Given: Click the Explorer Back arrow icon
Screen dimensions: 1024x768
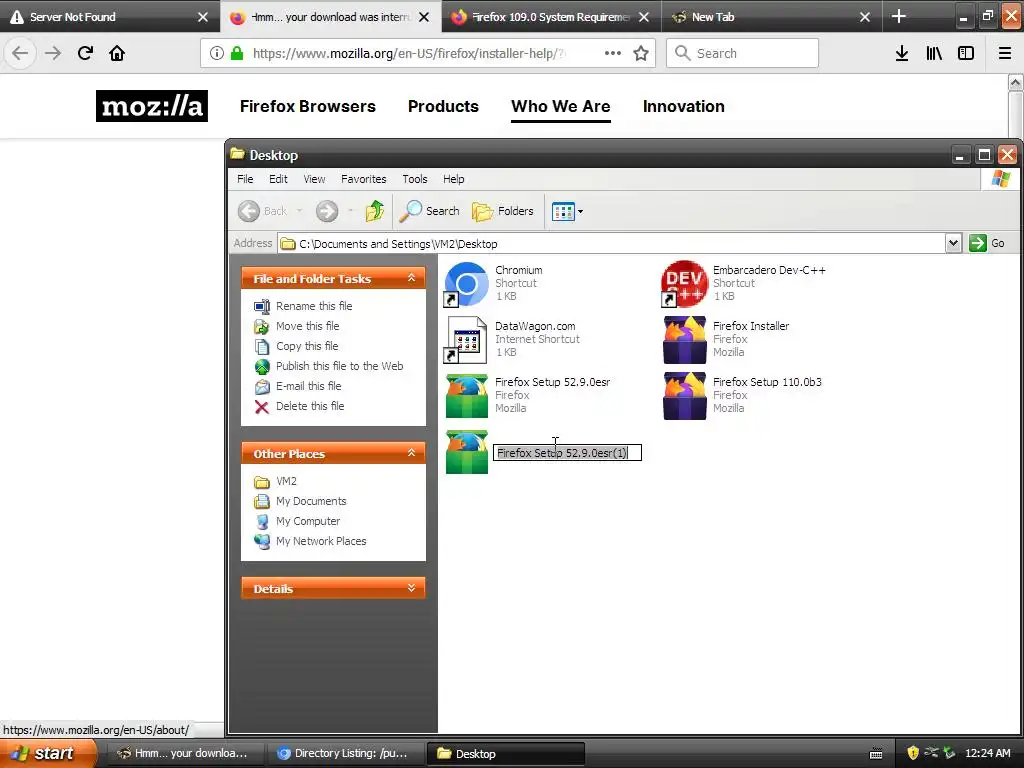Looking at the screenshot, I should (249, 211).
